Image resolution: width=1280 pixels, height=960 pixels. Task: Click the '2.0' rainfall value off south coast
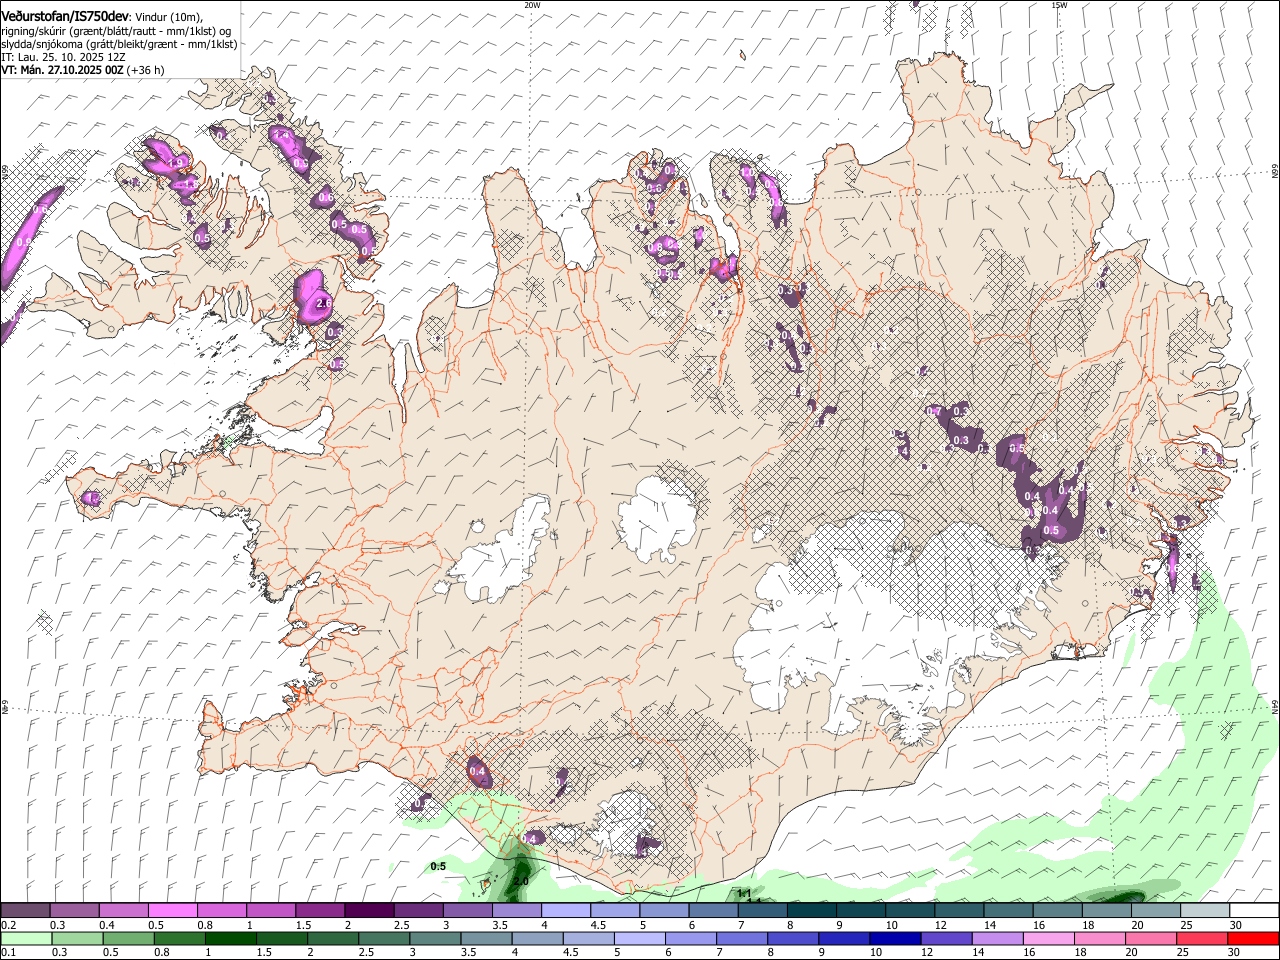[x=520, y=882]
